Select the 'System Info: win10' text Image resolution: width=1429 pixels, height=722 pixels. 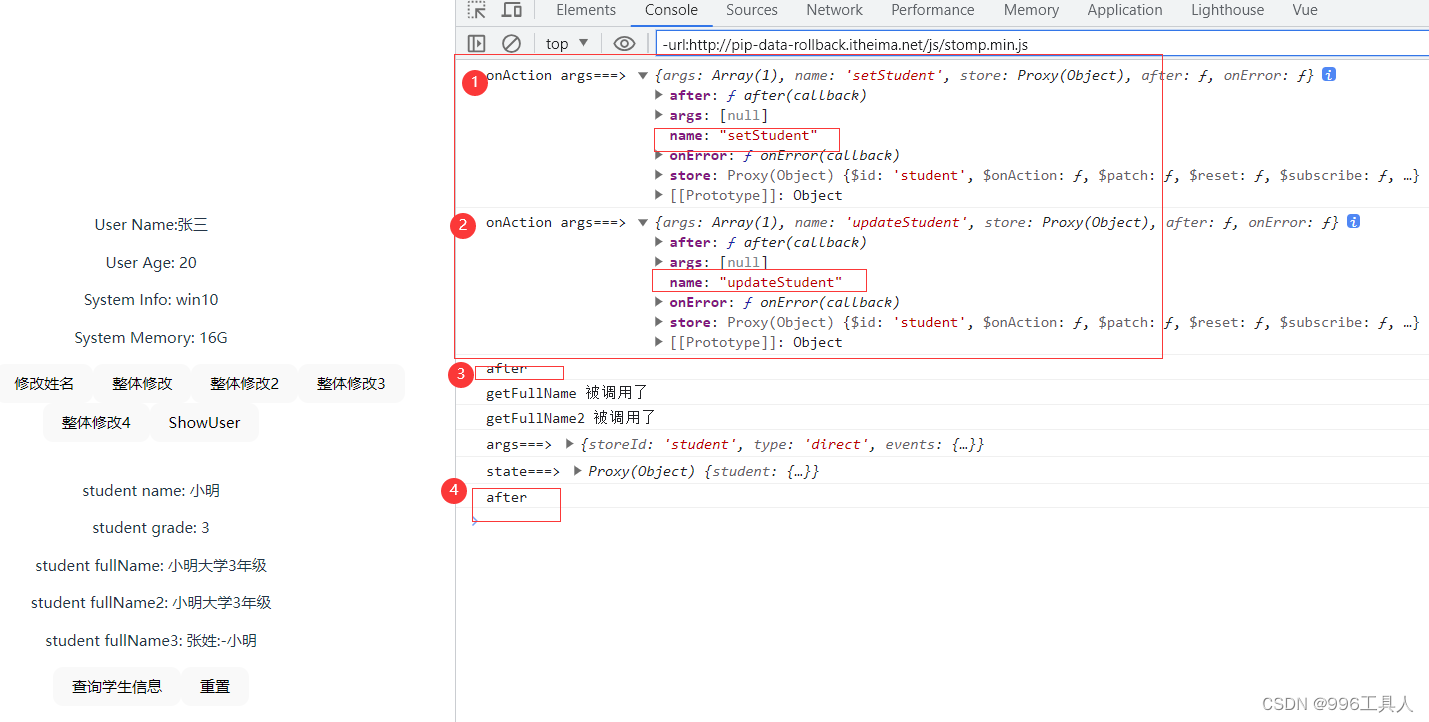pyautogui.click(x=151, y=300)
